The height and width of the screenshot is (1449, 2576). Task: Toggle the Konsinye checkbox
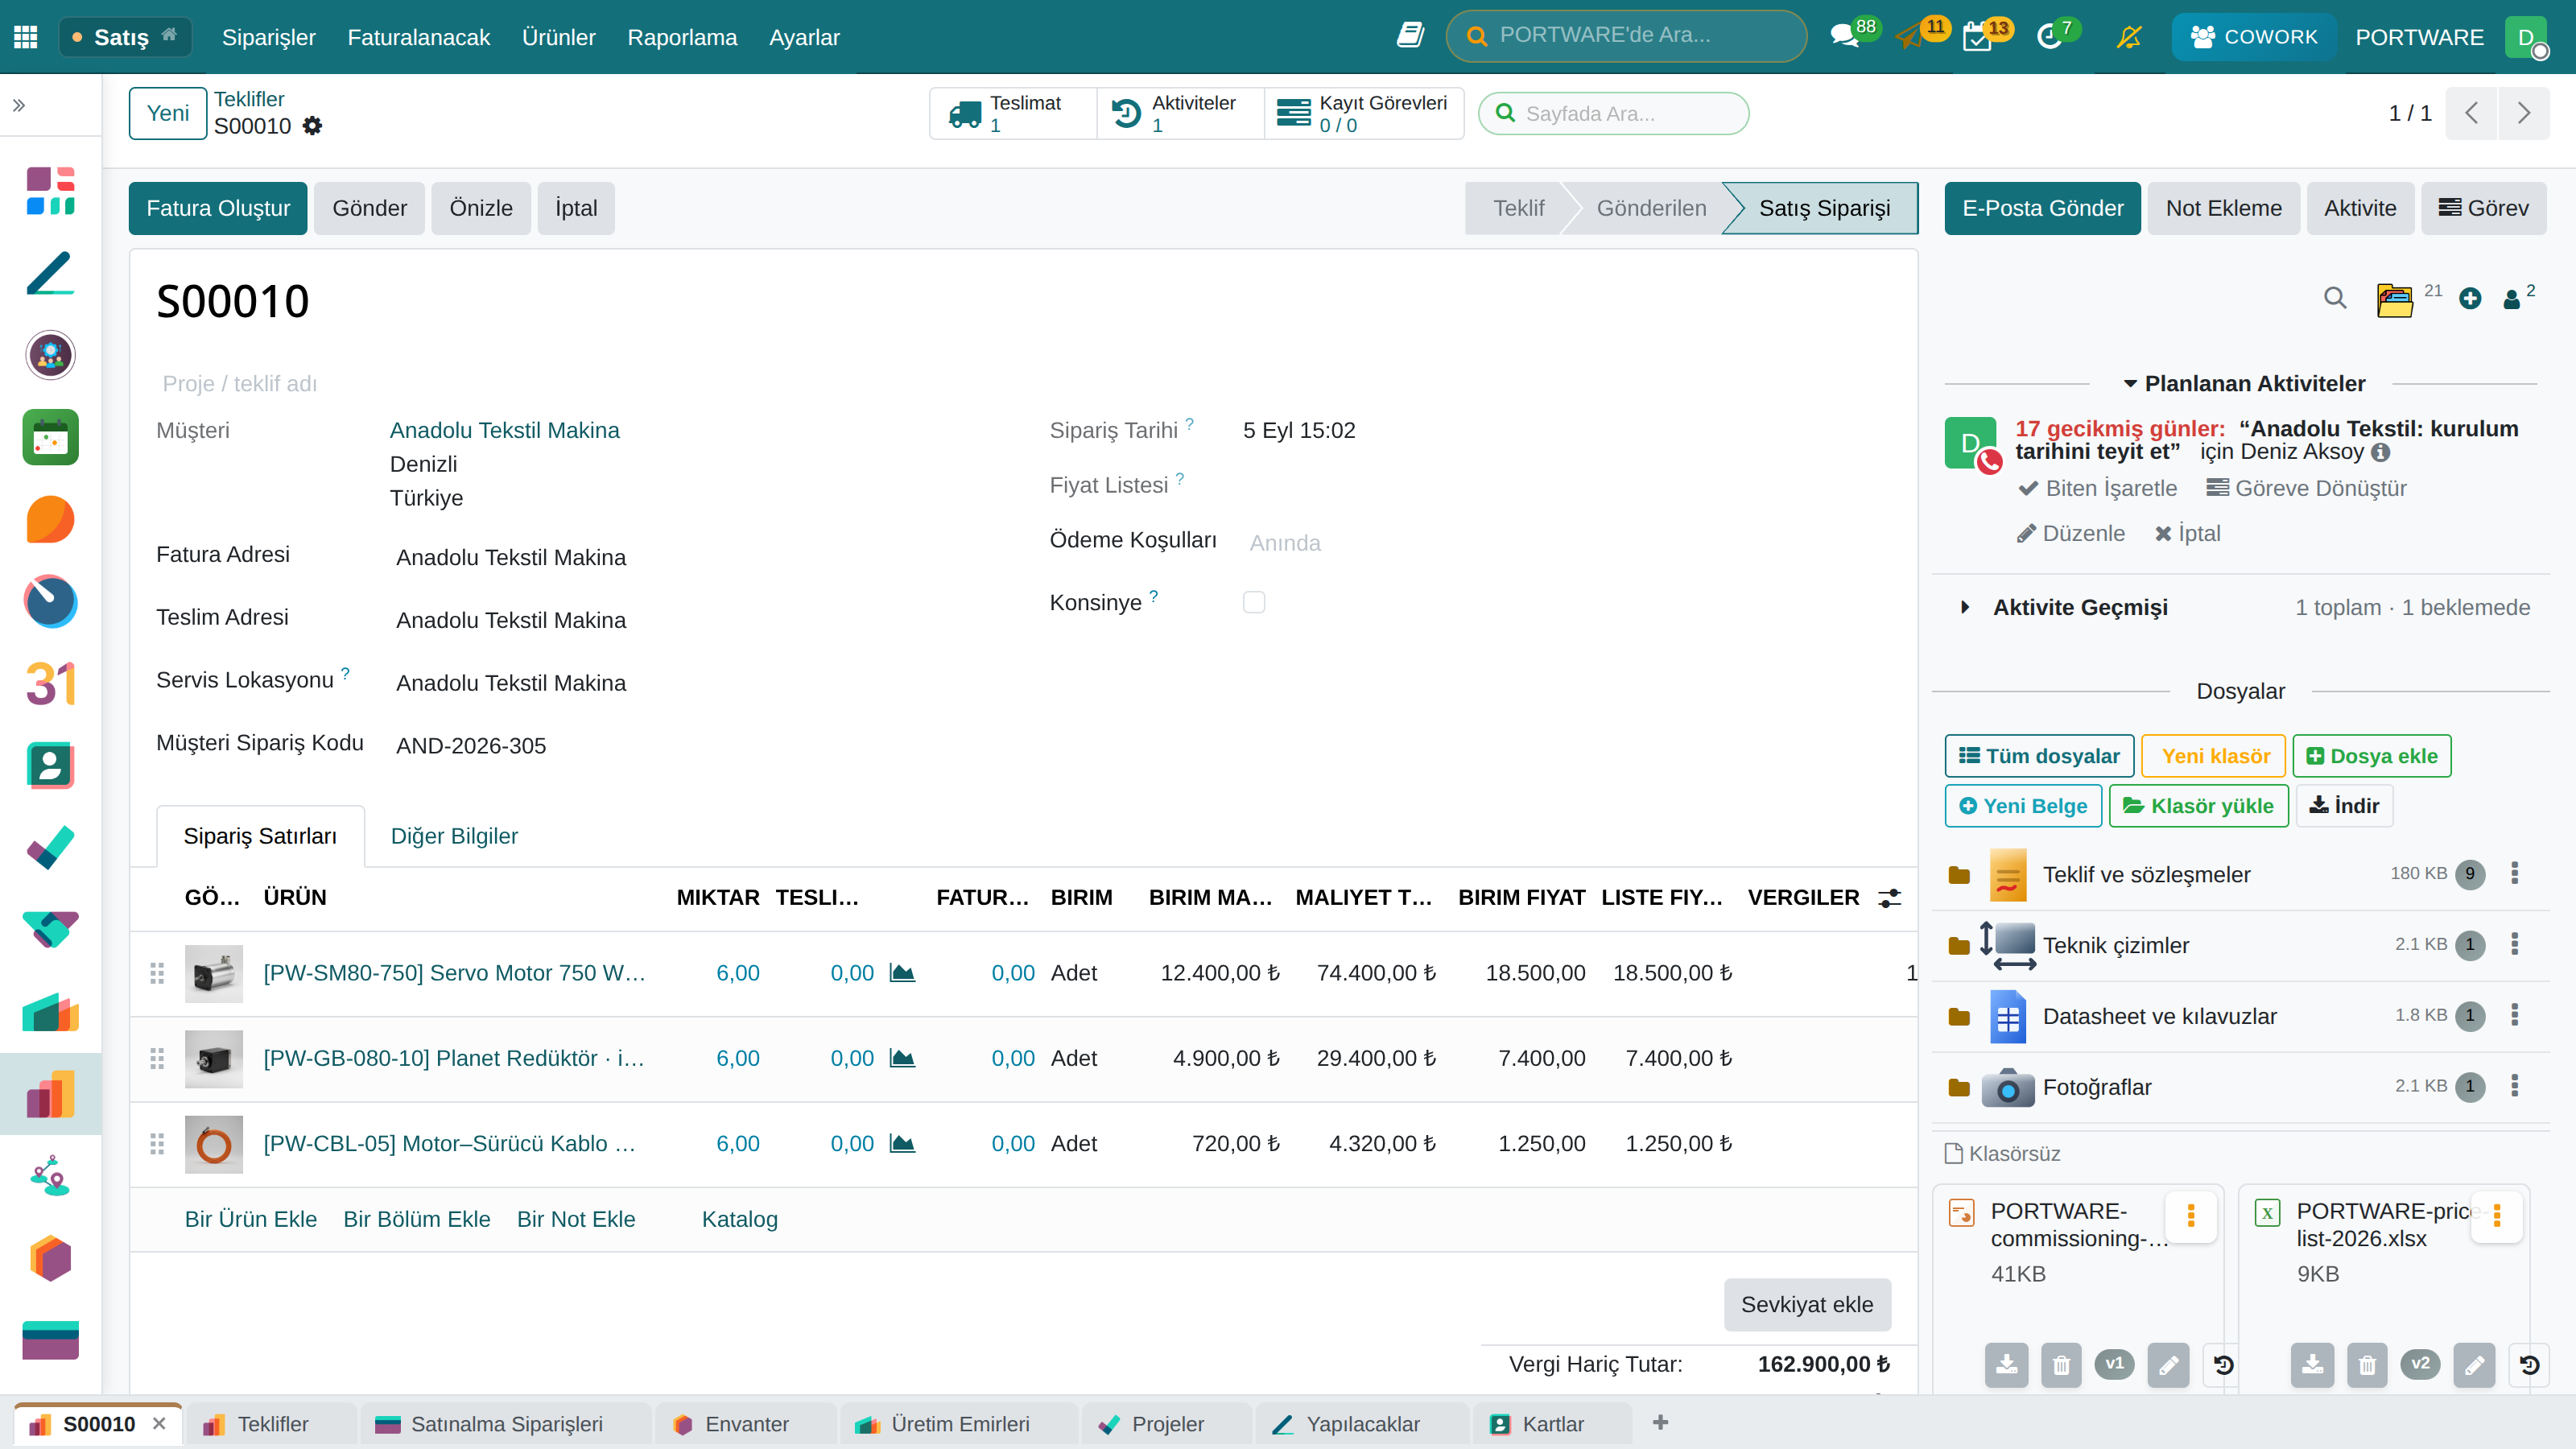[x=1254, y=603]
